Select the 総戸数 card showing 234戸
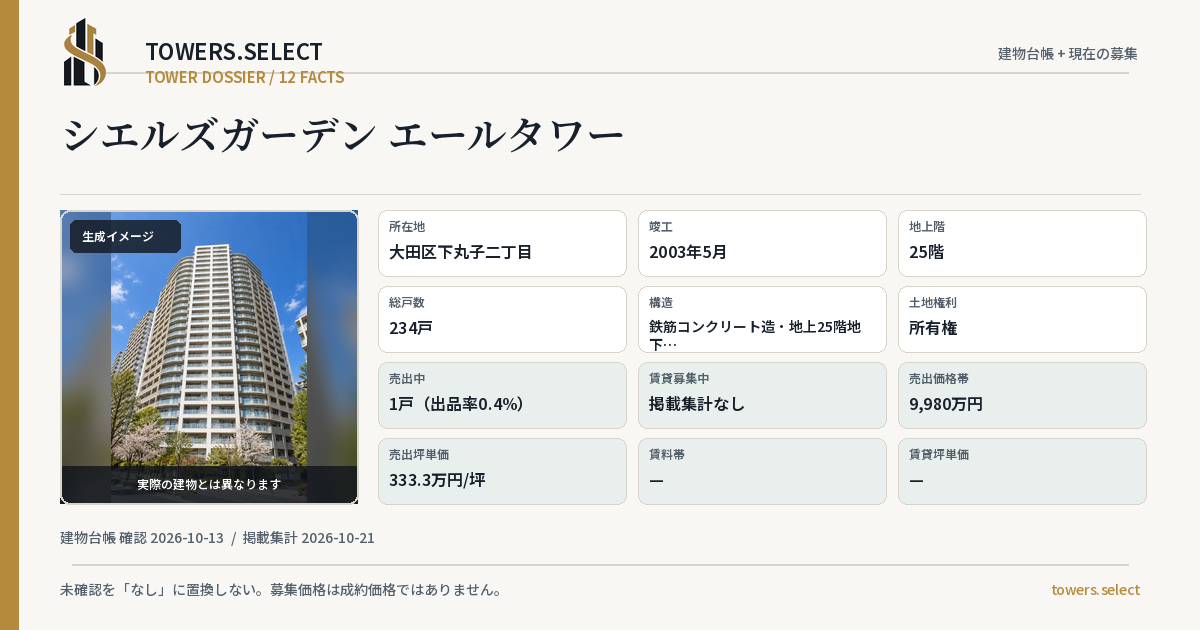 (502, 319)
